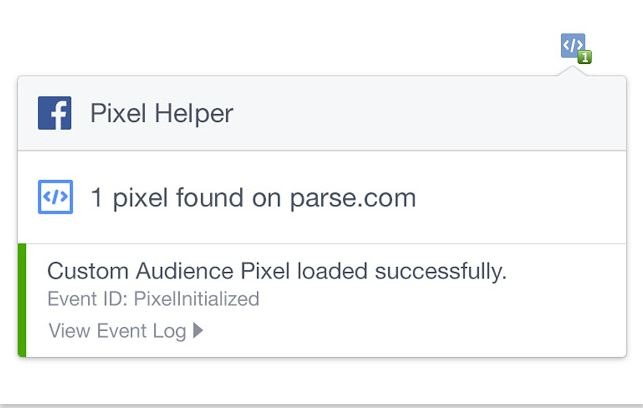Click the blue code bracket pixel icon

(55, 197)
